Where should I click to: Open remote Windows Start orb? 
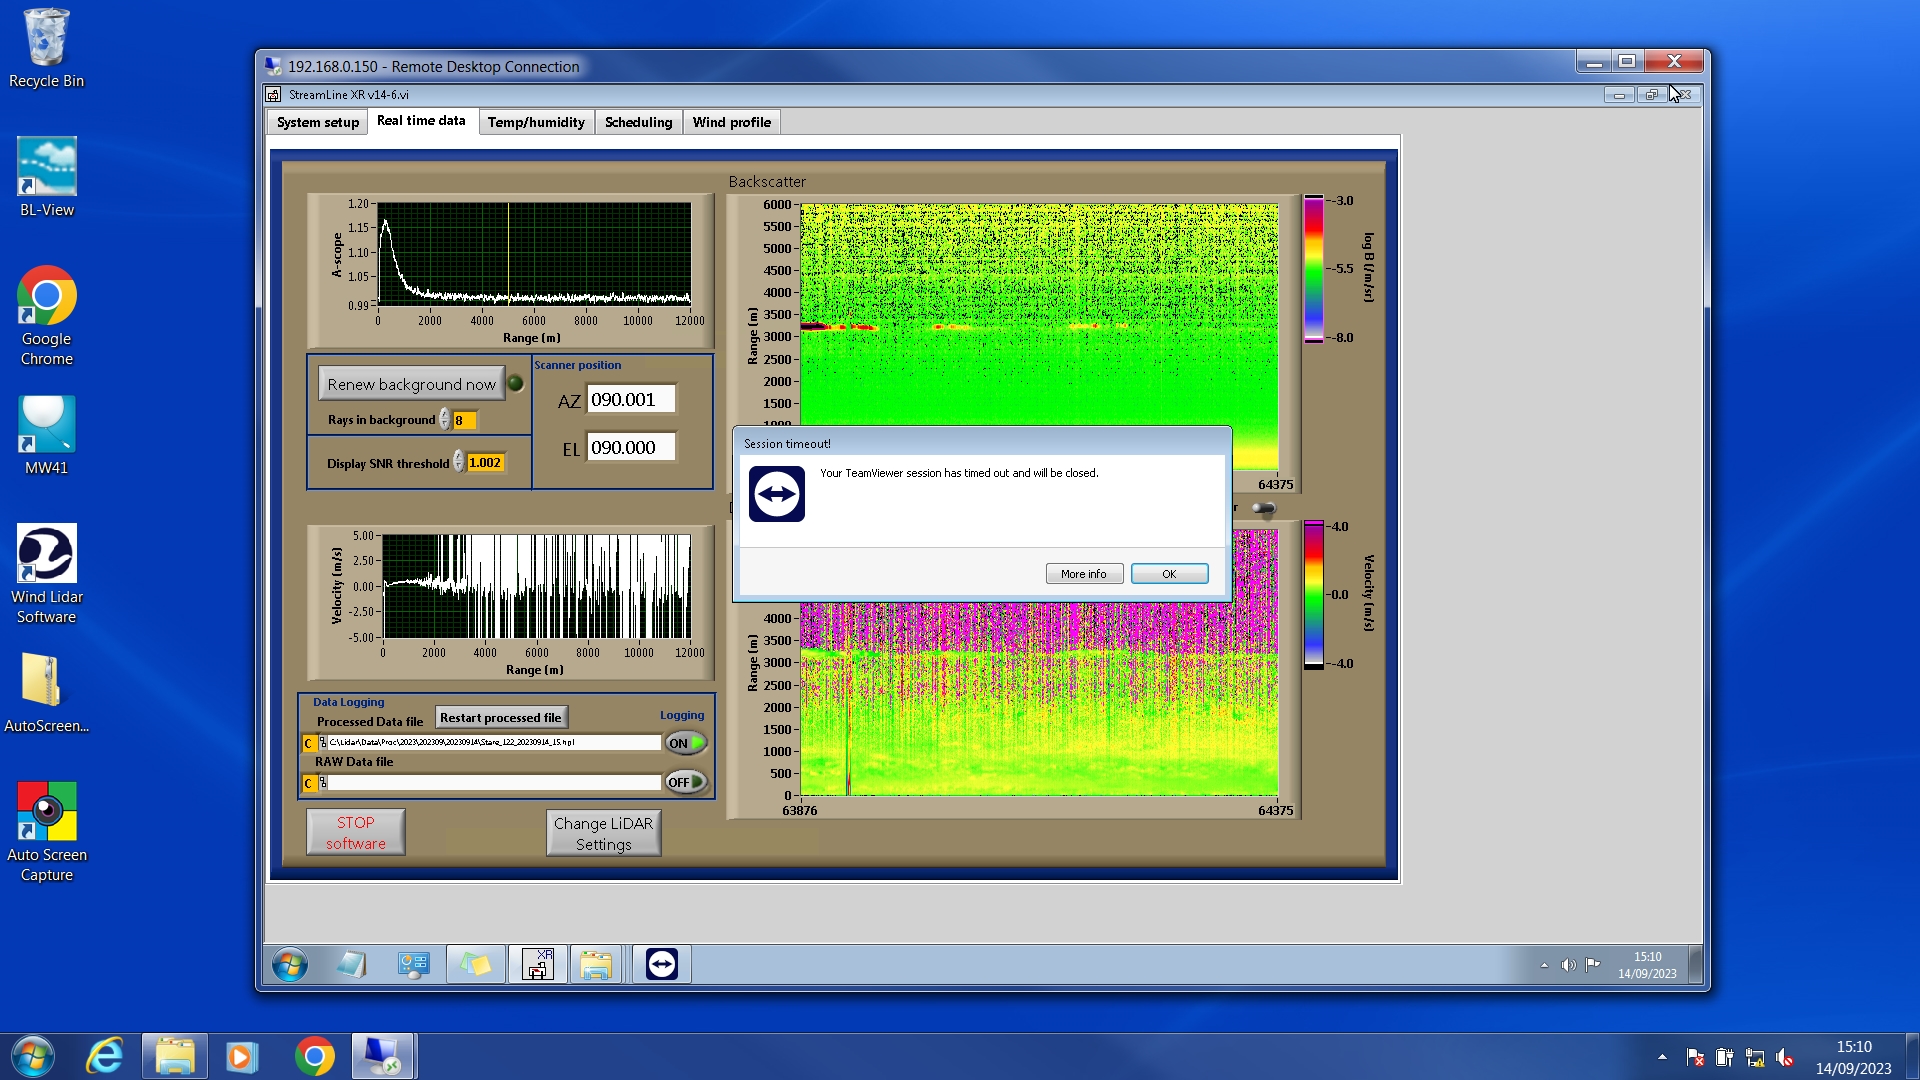pos(290,964)
